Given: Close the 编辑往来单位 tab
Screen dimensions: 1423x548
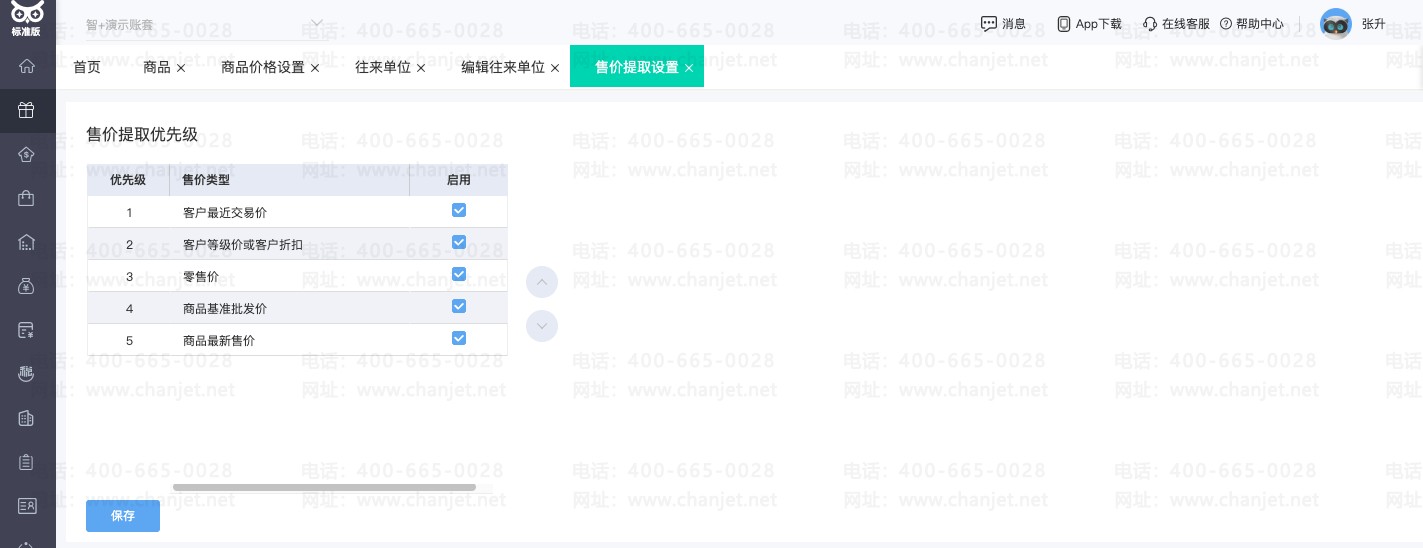Looking at the screenshot, I should 555,68.
